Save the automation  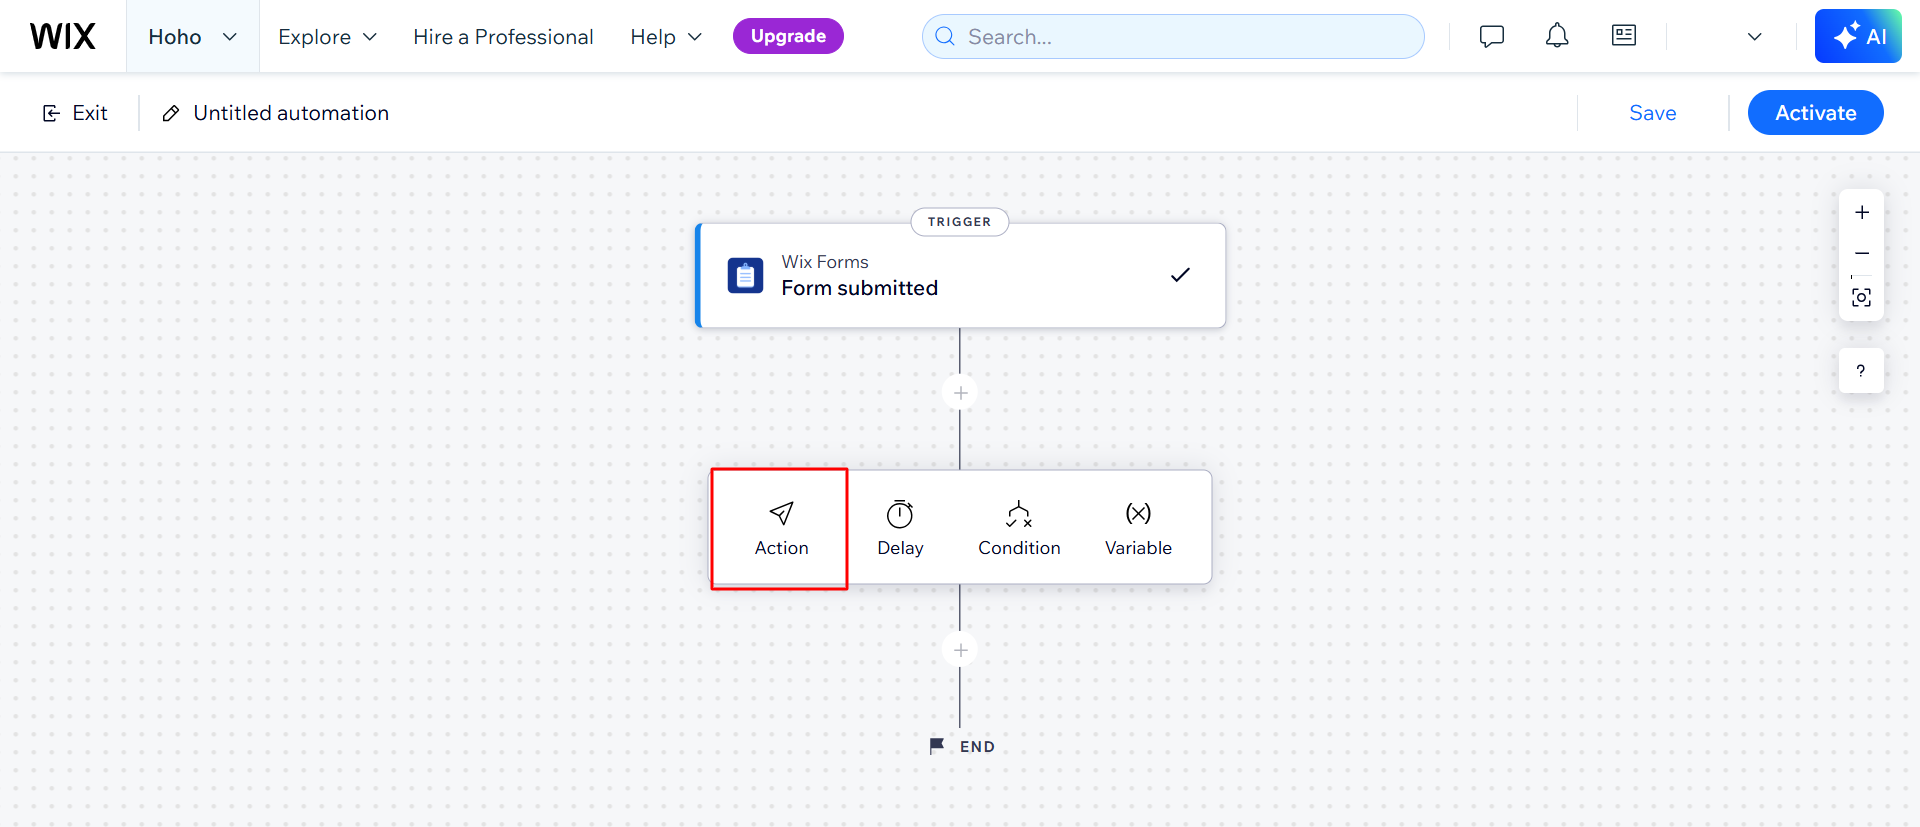tap(1653, 113)
